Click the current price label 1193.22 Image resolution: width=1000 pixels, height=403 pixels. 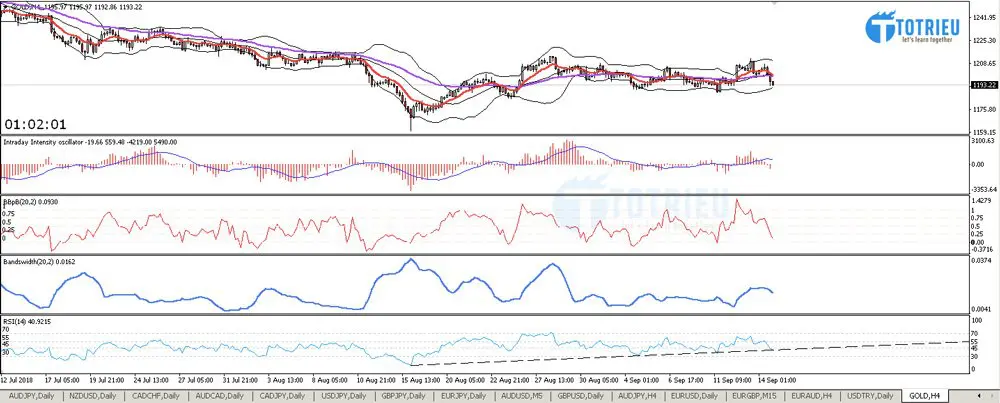(983, 85)
